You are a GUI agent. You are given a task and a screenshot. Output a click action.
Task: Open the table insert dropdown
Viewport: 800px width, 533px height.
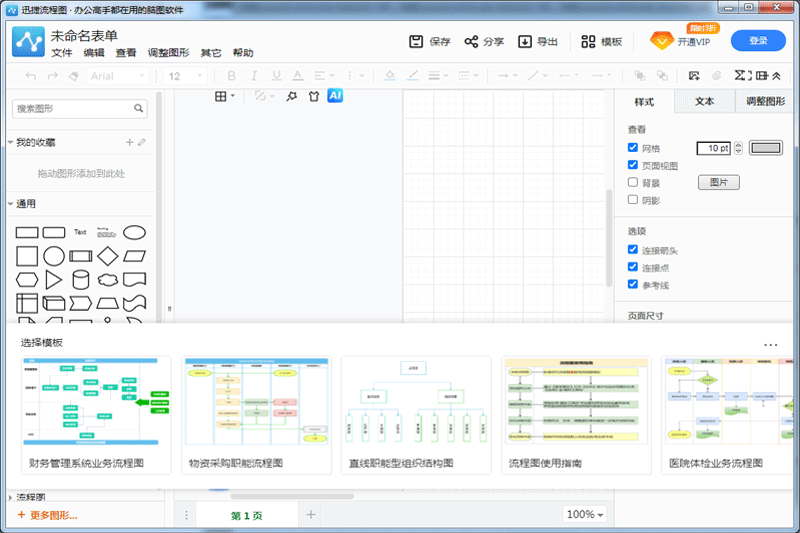pyautogui.click(x=225, y=96)
